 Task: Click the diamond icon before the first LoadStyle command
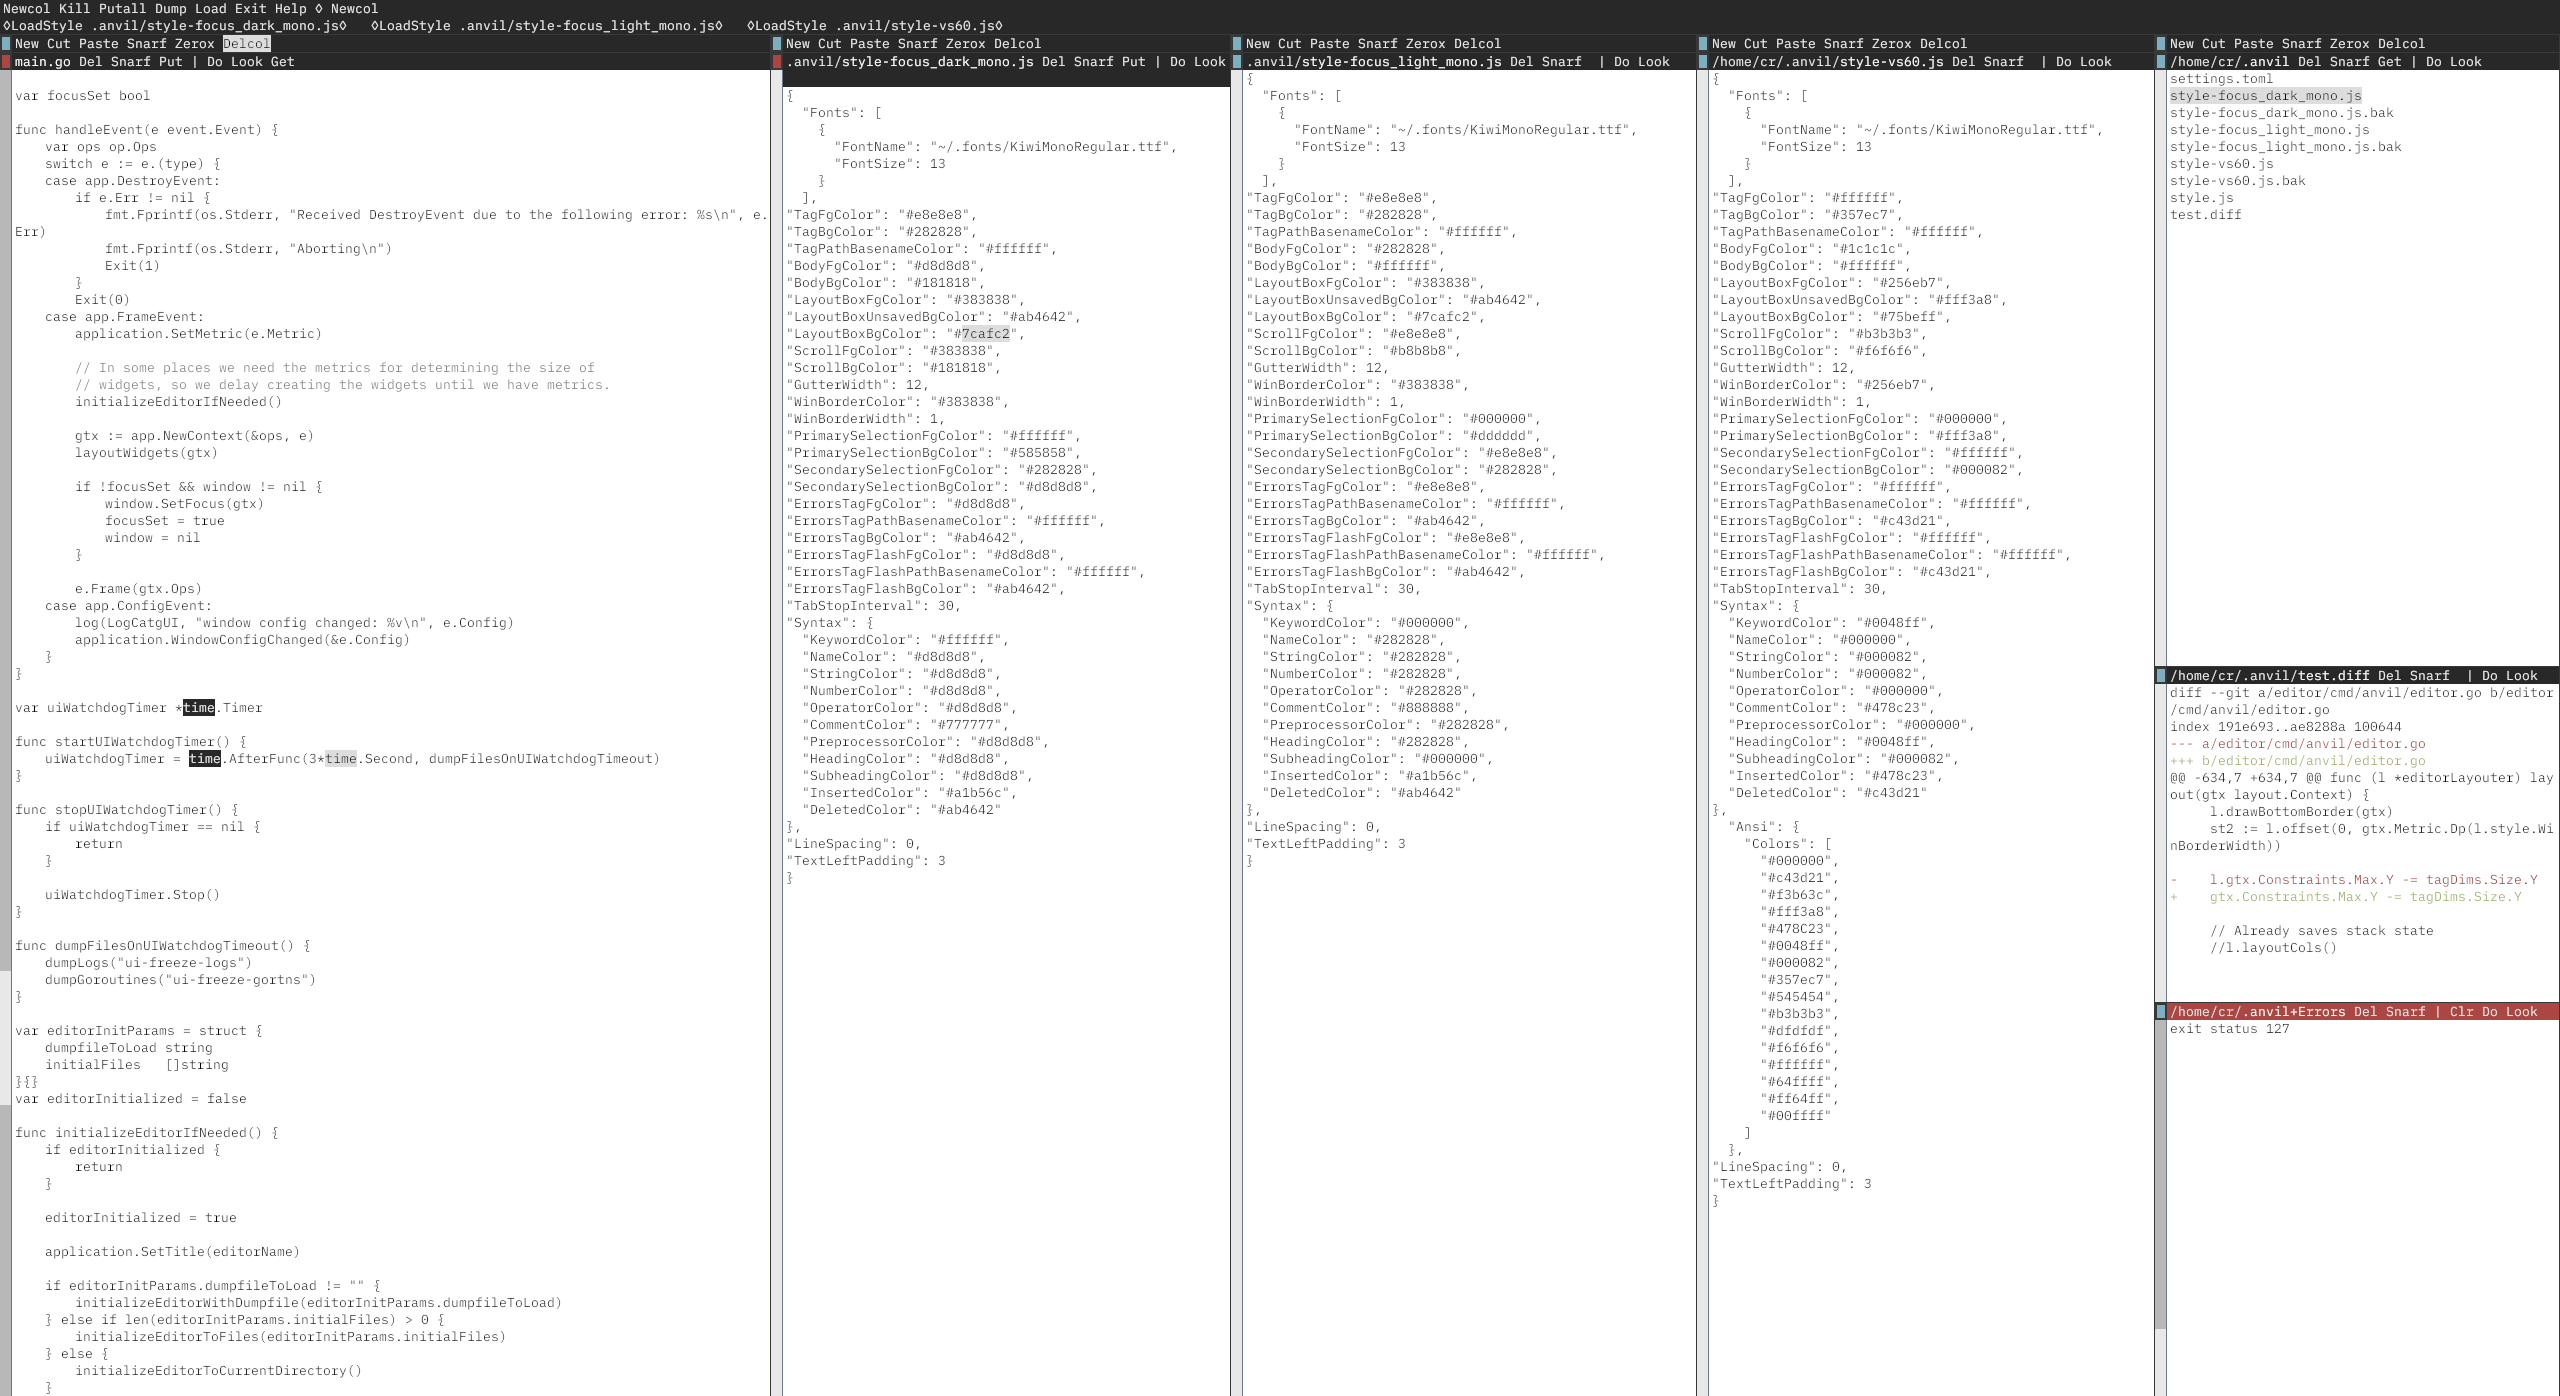coord(7,25)
